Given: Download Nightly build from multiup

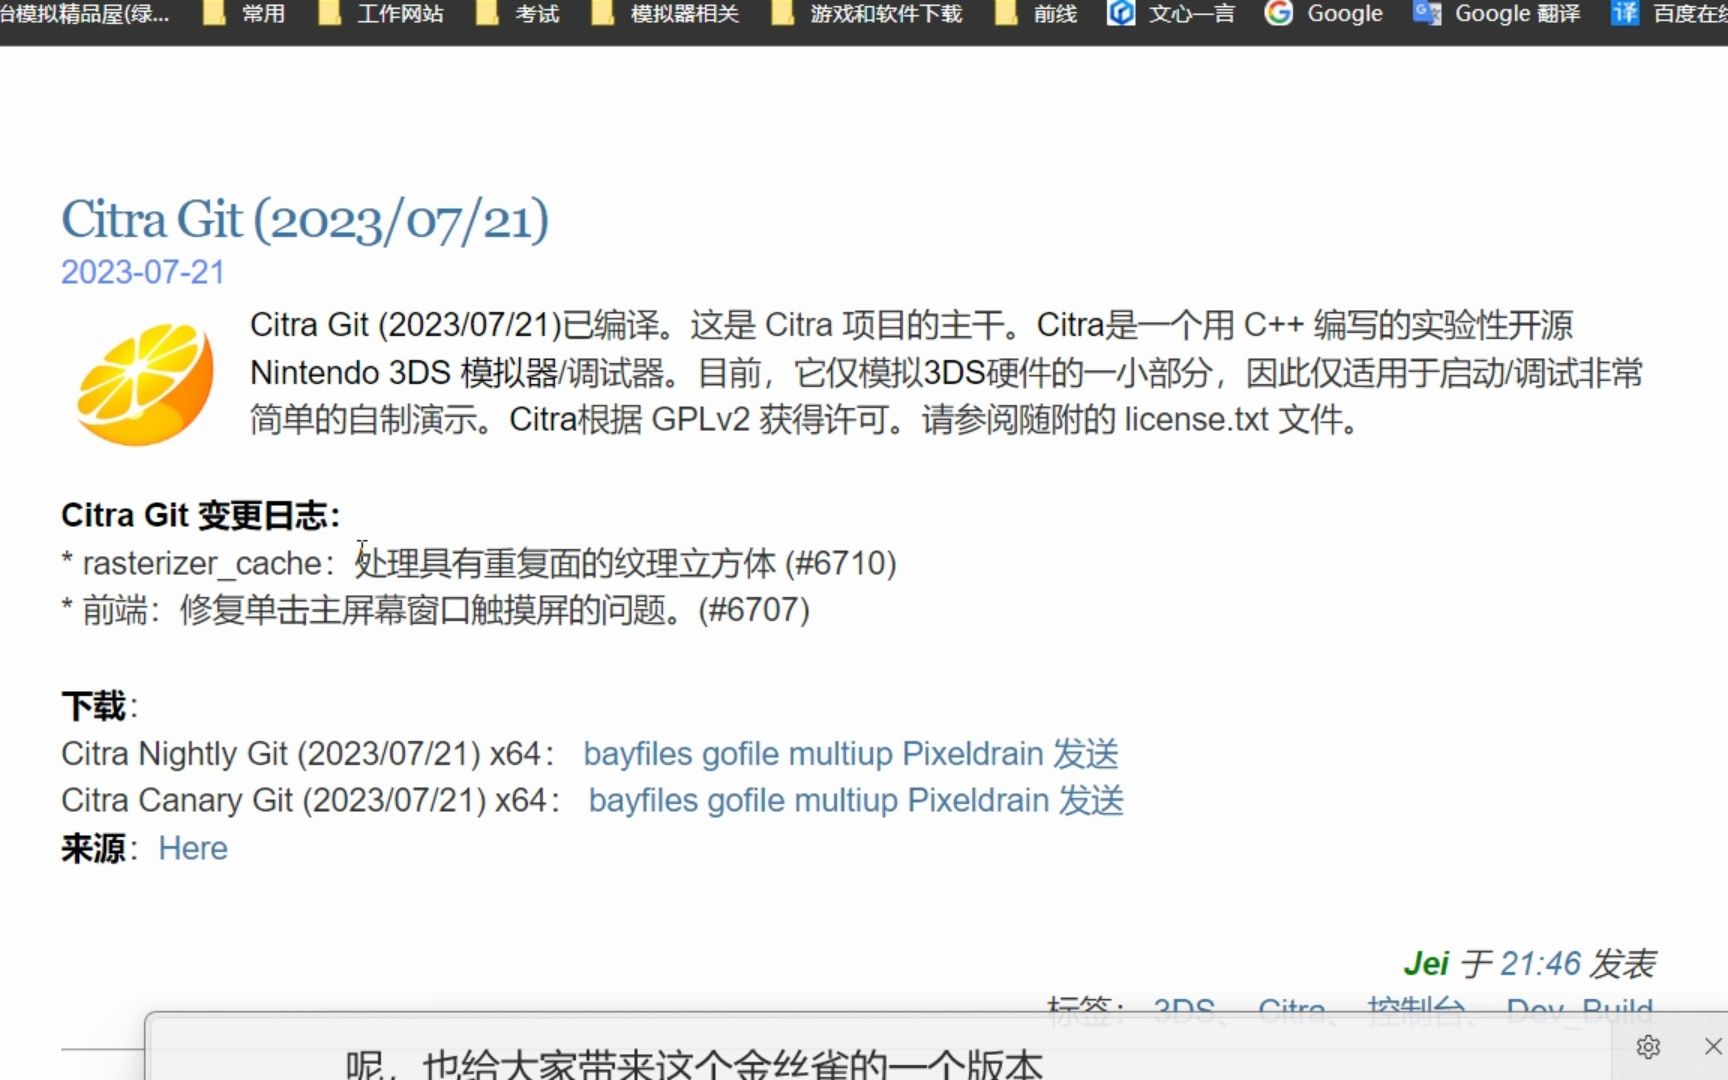Looking at the screenshot, I should pyautogui.click(x=841, y=754).
